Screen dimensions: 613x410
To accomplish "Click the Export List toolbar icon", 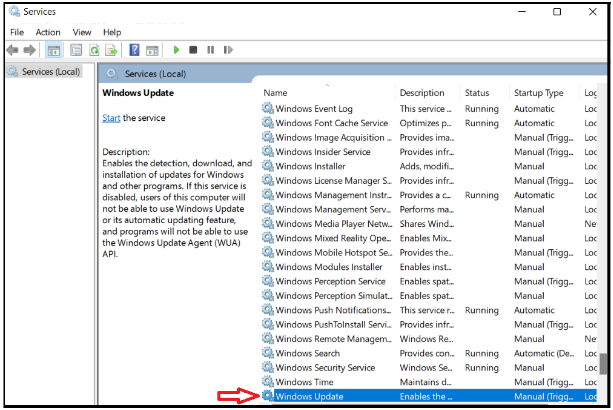I will pyautogui.click(x=111, y=50).
